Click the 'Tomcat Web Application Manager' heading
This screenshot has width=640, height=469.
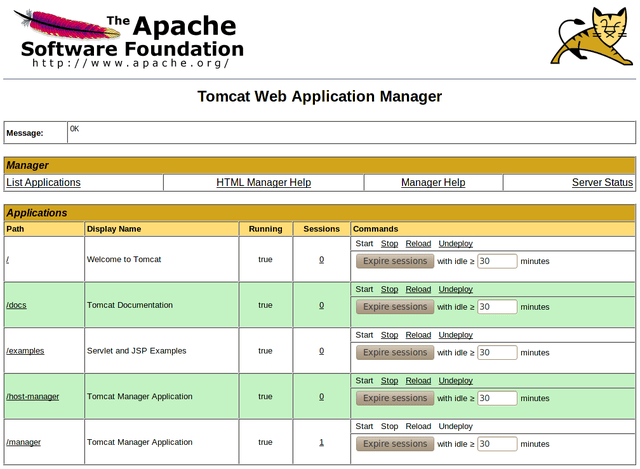click(320, 97)
